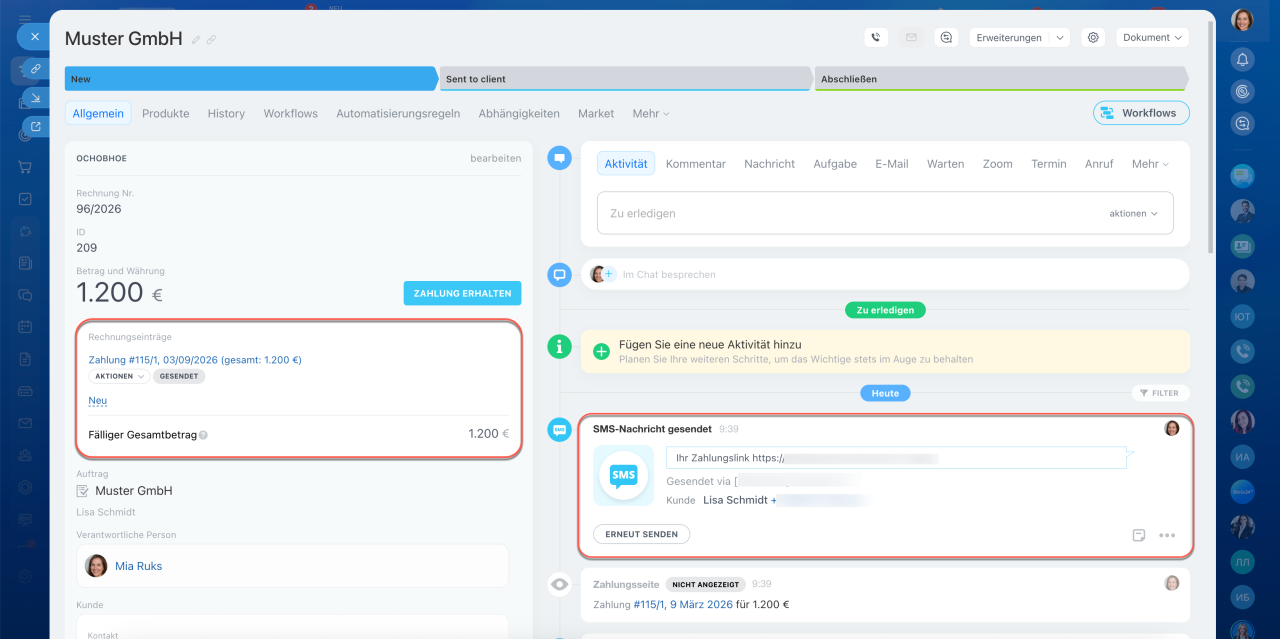The image size is (1280, 639).
Task: Open the settings gear icon
Action: 1093,37
